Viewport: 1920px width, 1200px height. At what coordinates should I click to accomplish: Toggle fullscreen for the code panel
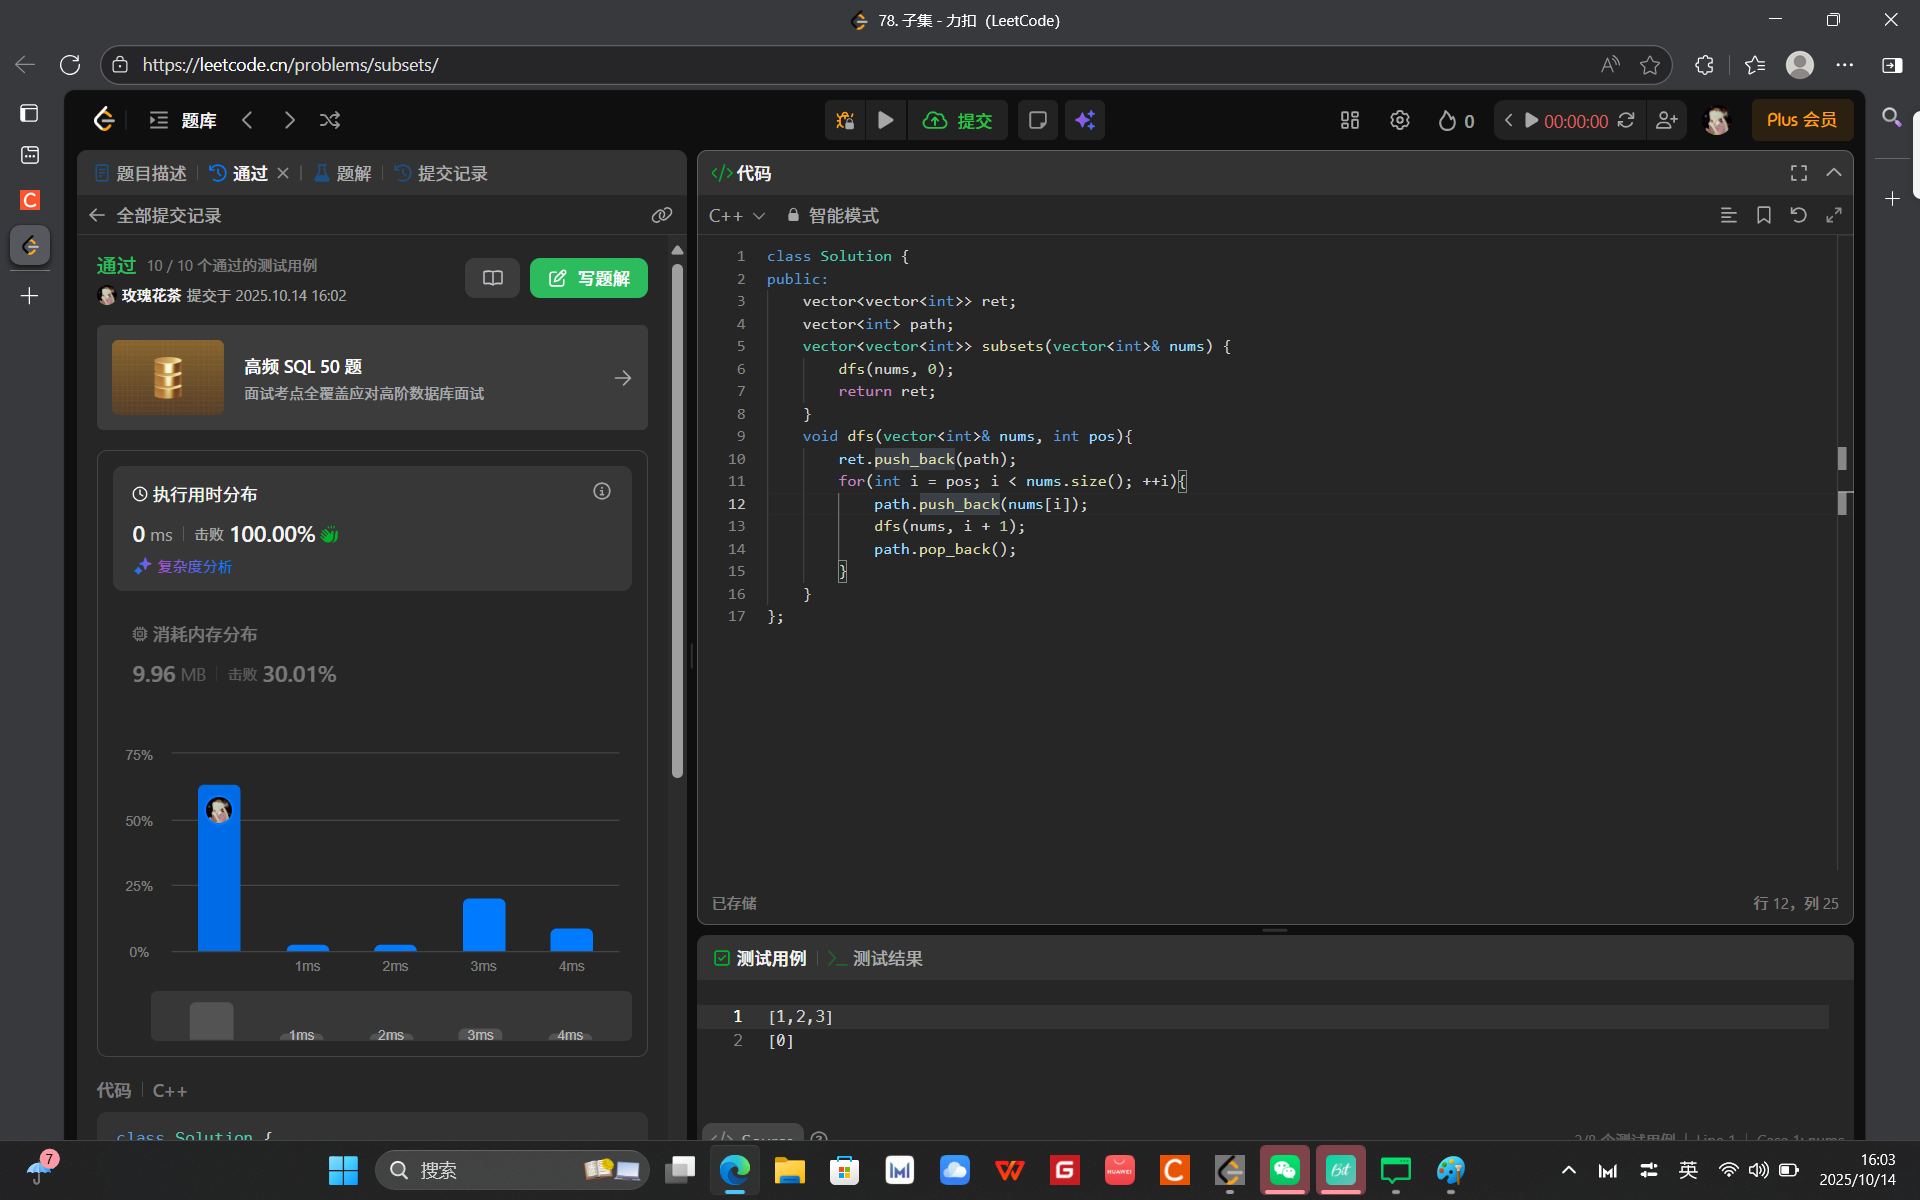point(1798,173)
